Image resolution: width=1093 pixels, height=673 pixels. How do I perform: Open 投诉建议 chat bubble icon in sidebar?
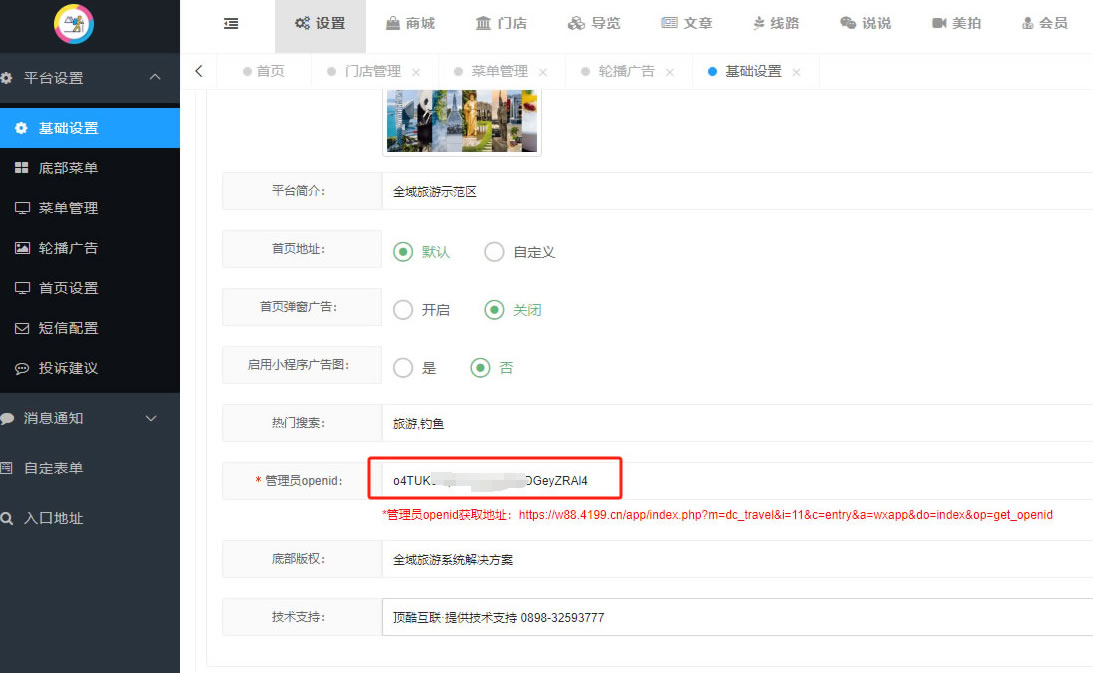tap(21, 368)
